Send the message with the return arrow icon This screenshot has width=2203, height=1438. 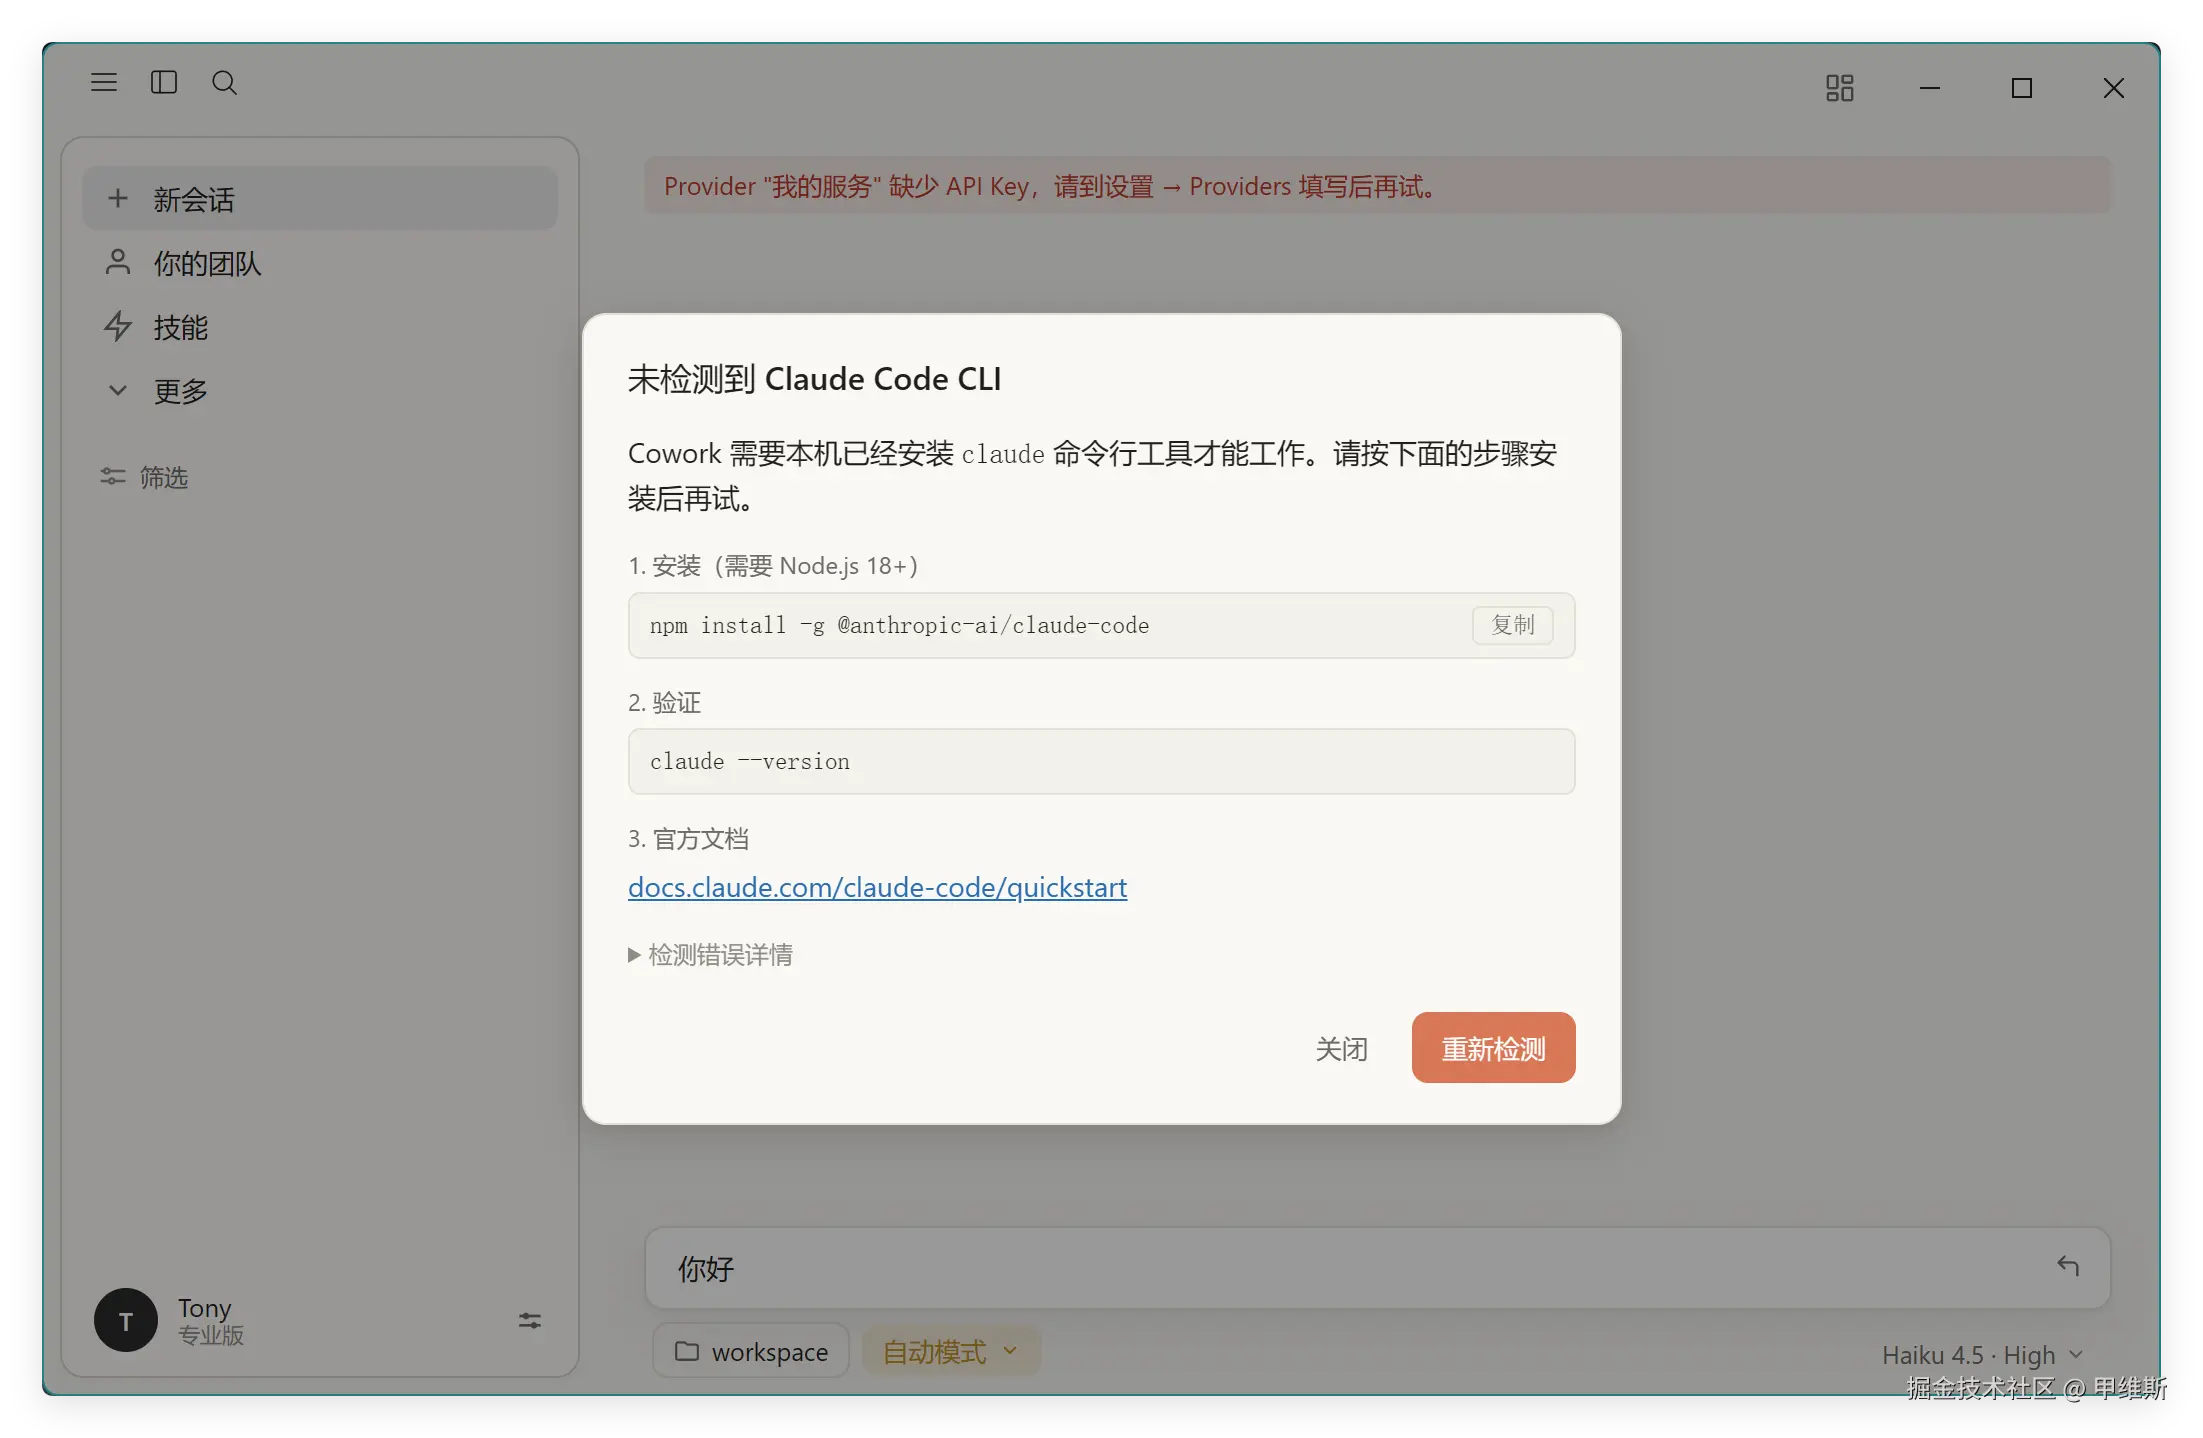pos(2068,1267)
